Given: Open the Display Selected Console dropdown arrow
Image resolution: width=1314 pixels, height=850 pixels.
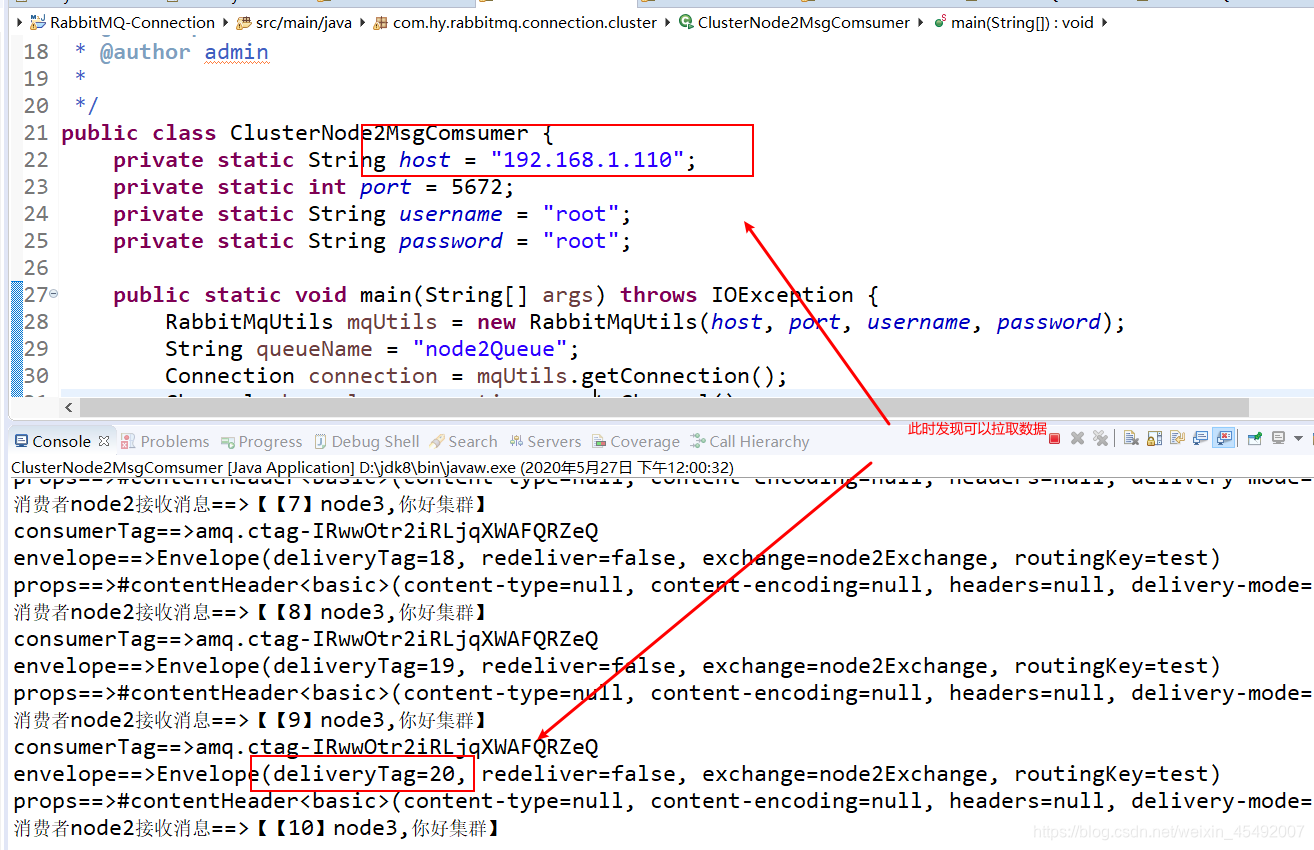Looking at the screenshot, I should pos(1298,438).
